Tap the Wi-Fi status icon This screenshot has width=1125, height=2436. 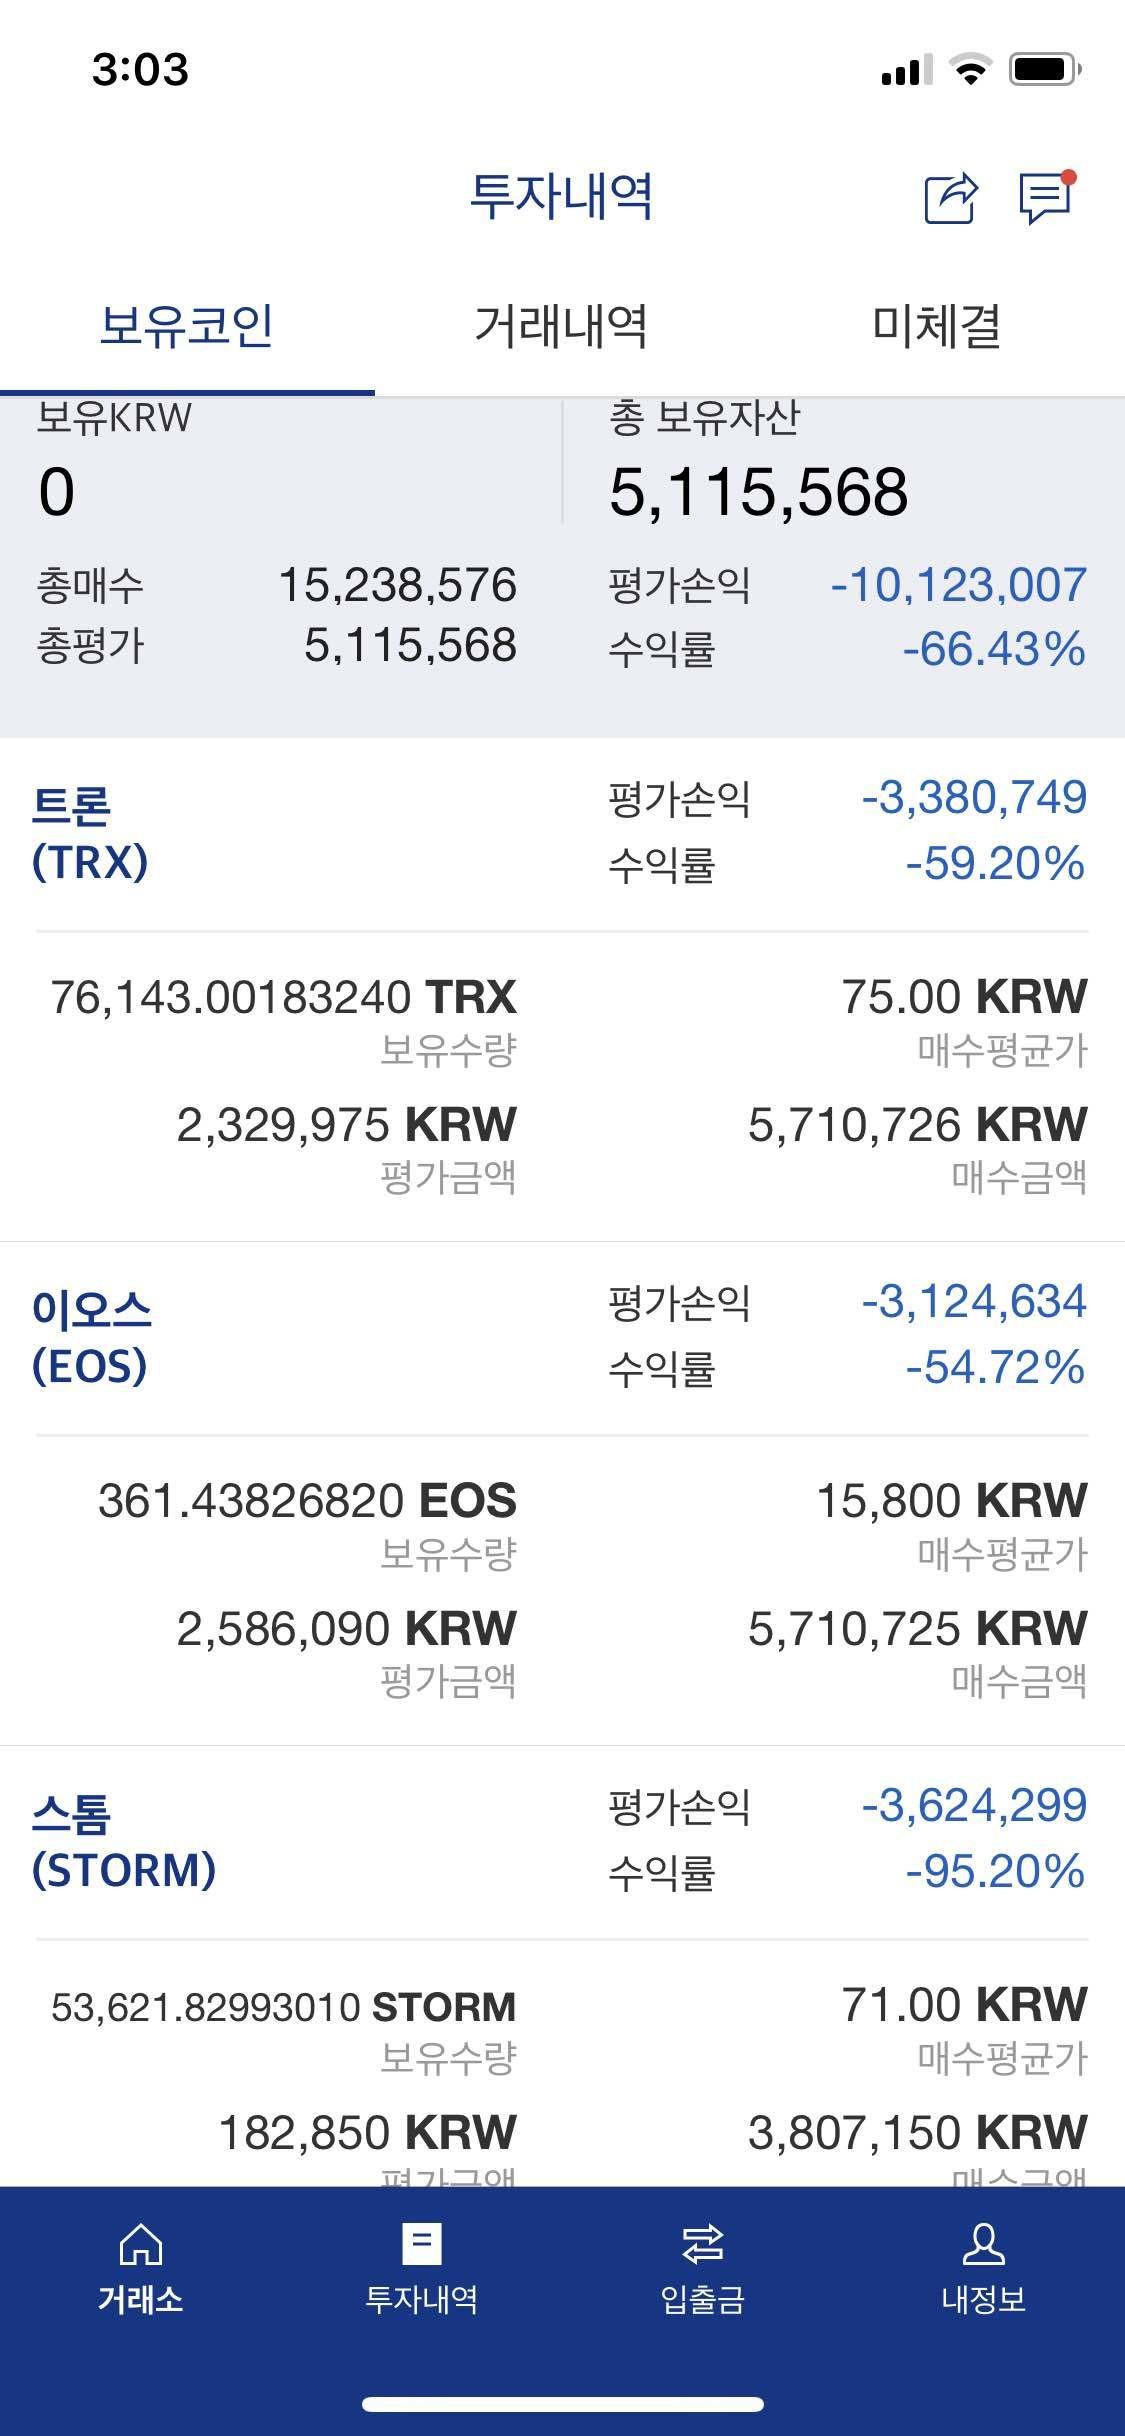[969, 70]
